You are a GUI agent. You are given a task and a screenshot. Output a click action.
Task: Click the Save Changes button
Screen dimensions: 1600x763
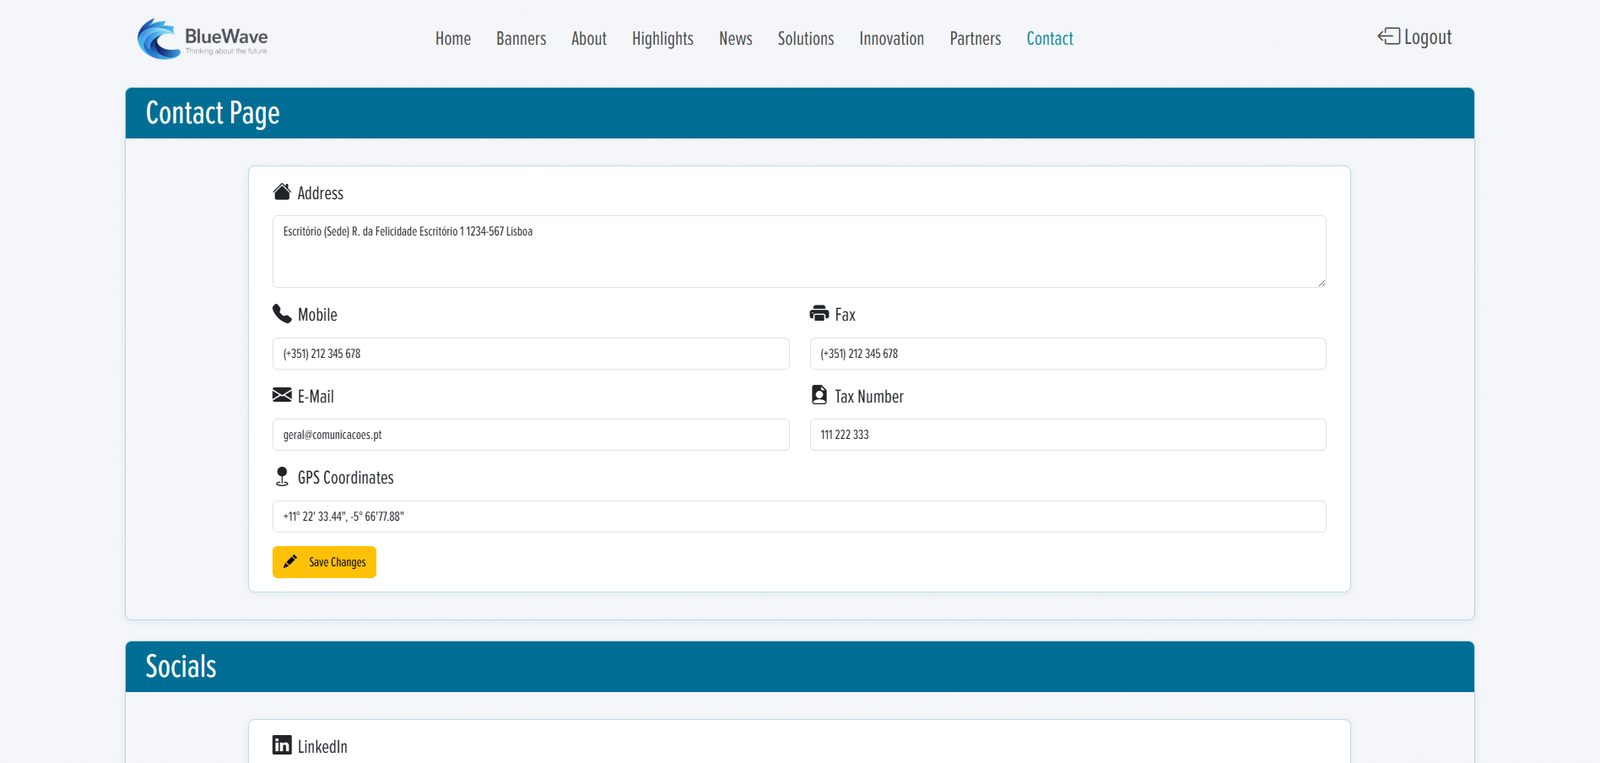324,562
